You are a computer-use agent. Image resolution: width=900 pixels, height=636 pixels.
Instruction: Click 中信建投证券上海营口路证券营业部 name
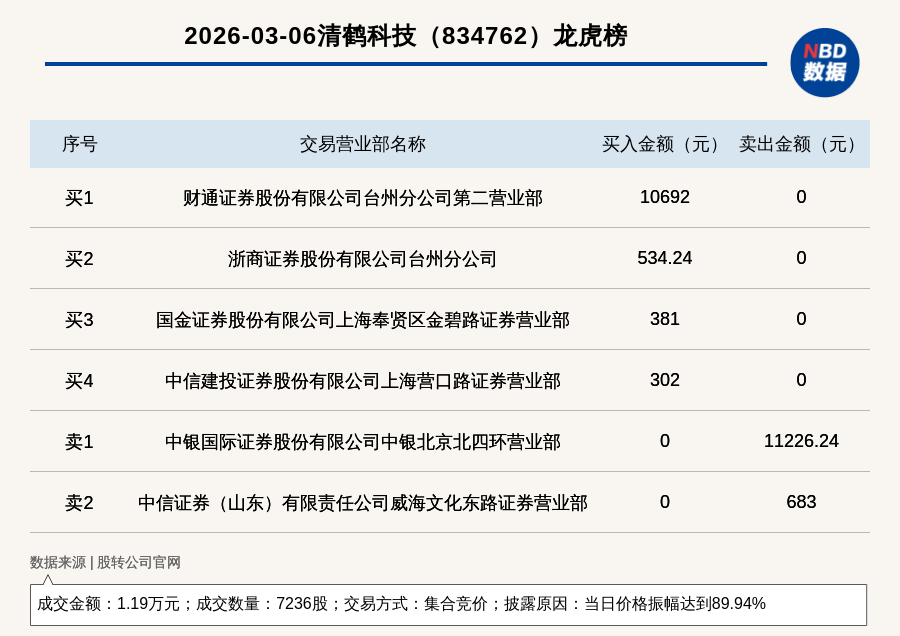coord(362,381)
